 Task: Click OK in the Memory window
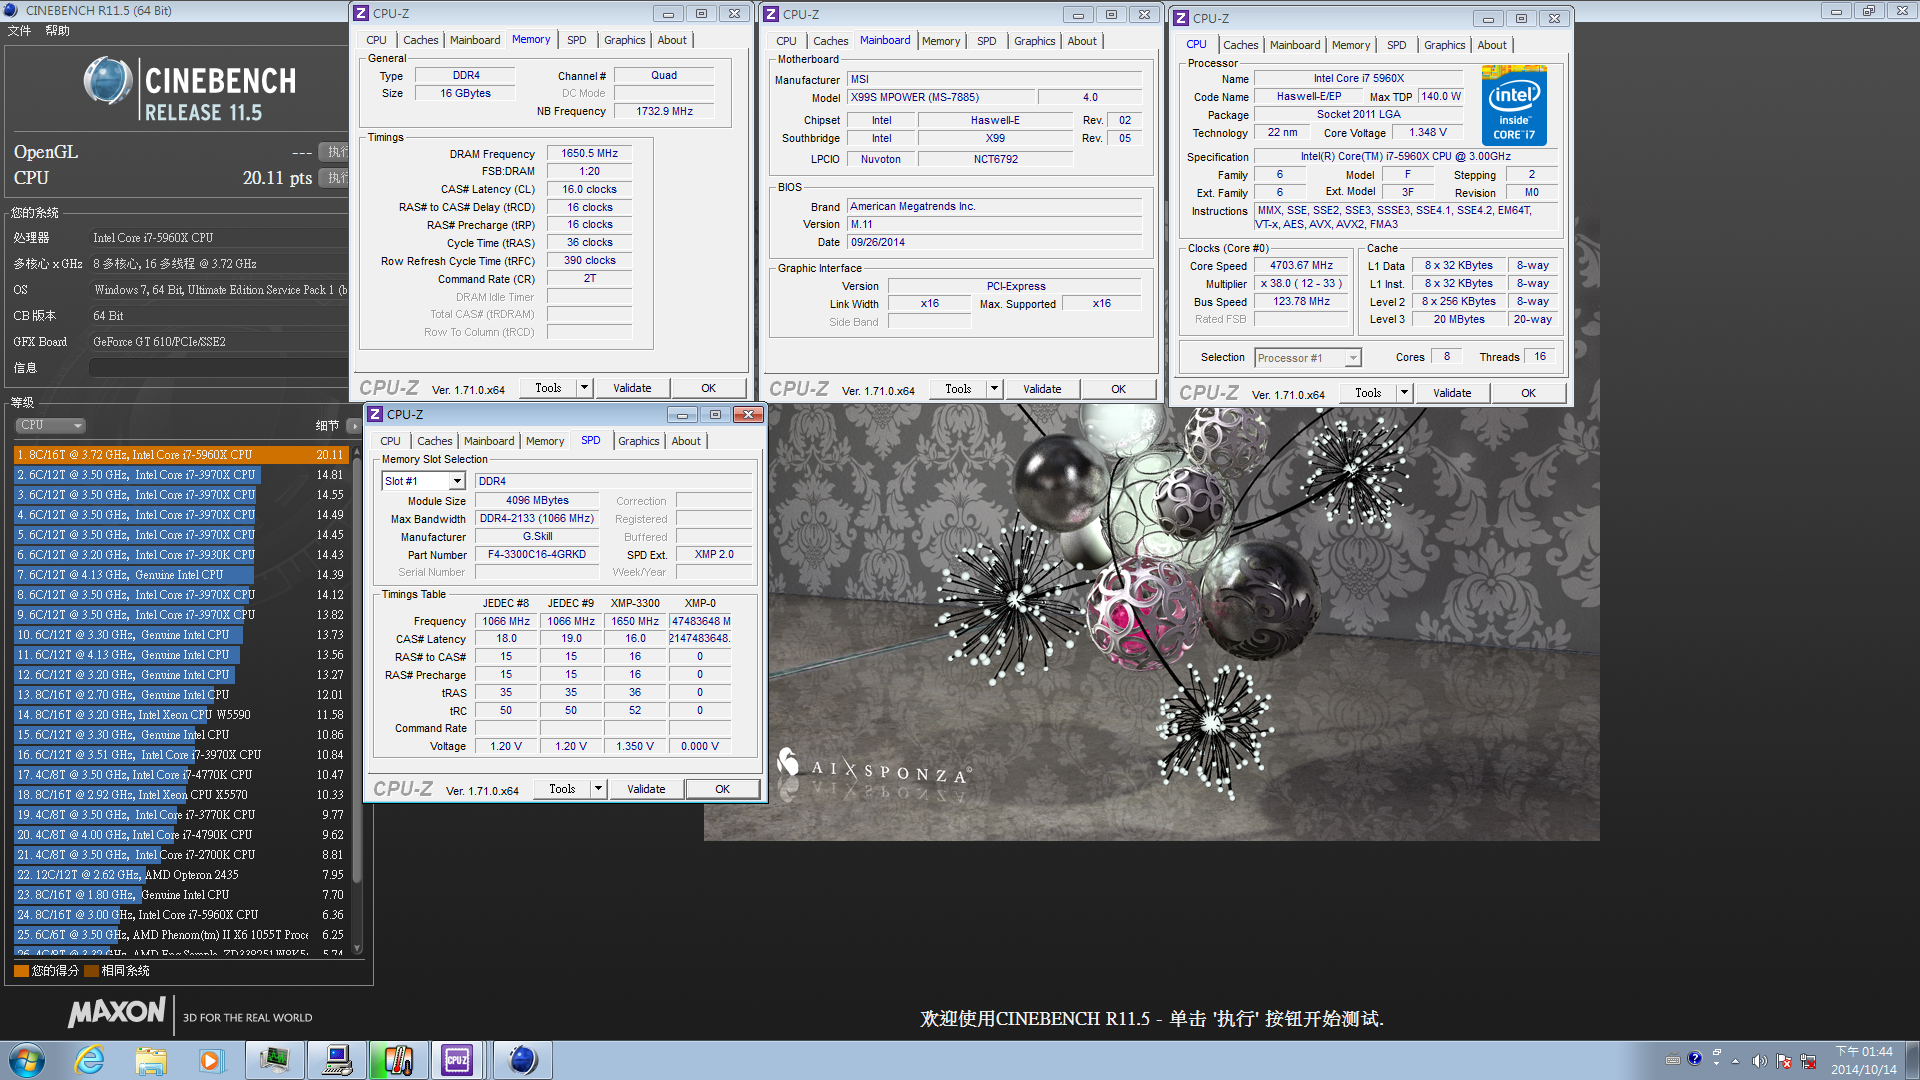[x=708, y=388]
